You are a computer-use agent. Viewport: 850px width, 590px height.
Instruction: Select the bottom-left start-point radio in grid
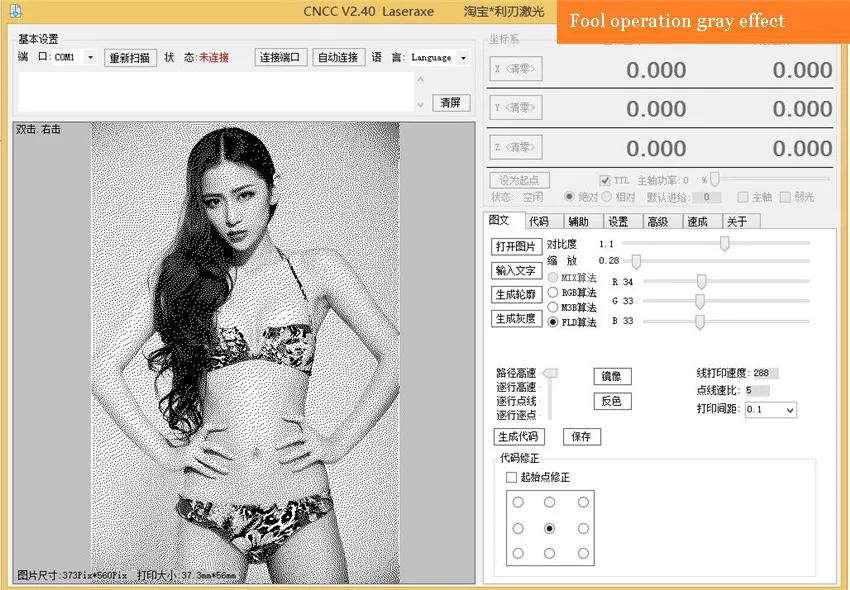pos(518,554)
